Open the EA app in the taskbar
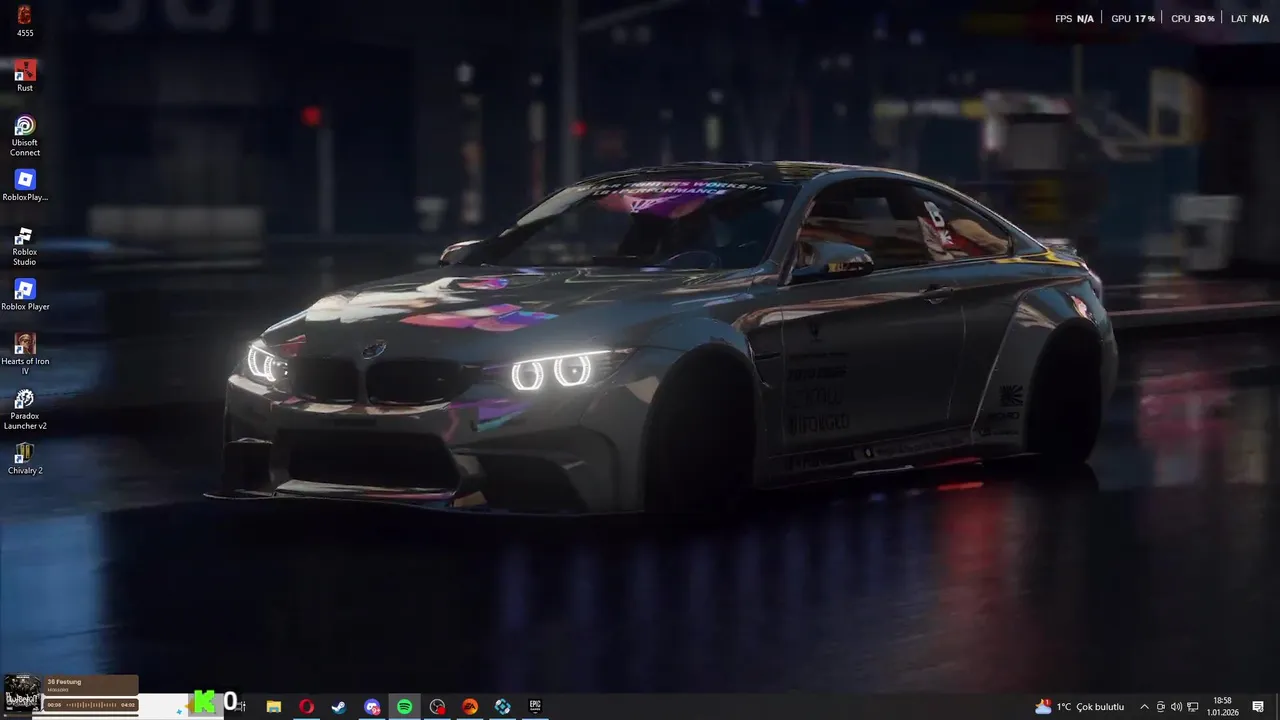Image resolution: width=1280 pixels, height=720 pixels. coord(469,707)
